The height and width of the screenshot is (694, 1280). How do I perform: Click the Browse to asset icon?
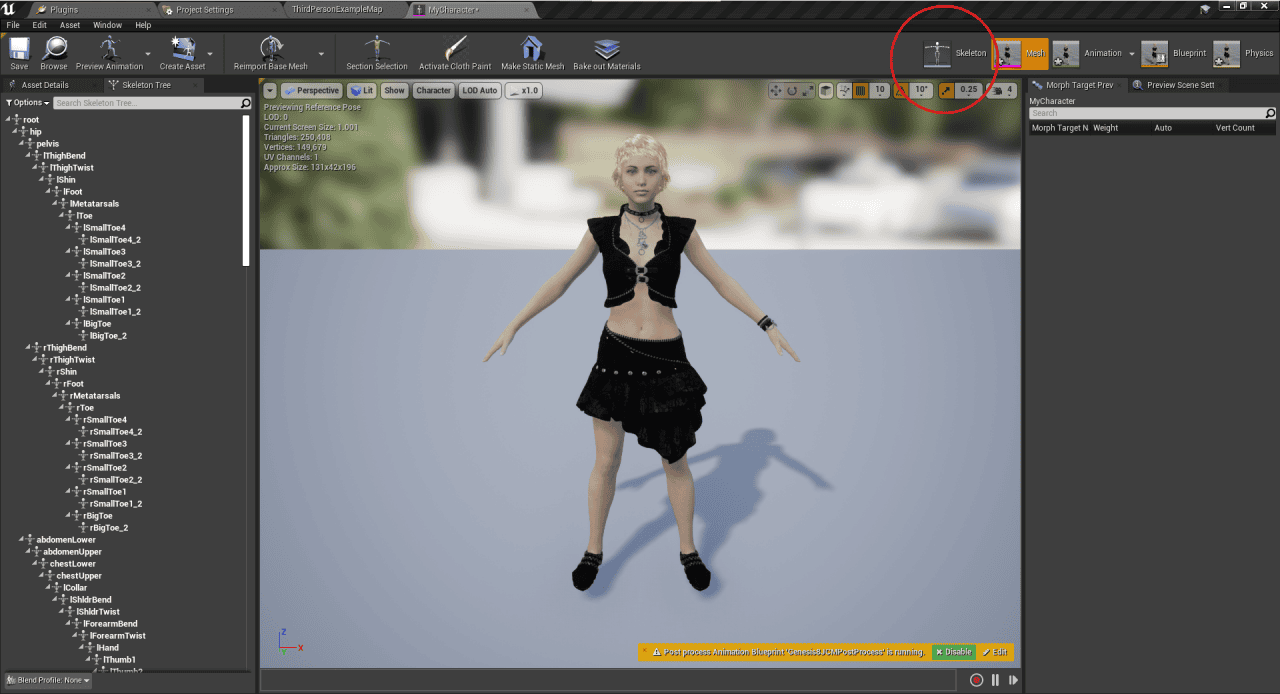[x=54, y=46]
